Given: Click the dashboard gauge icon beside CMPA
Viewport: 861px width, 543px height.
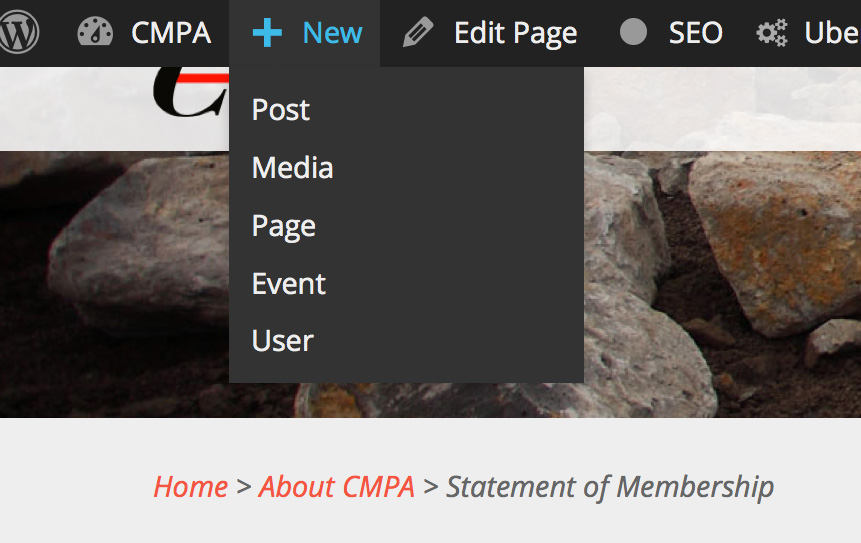Looking at the screenshot, I should (x=96, y=33).
